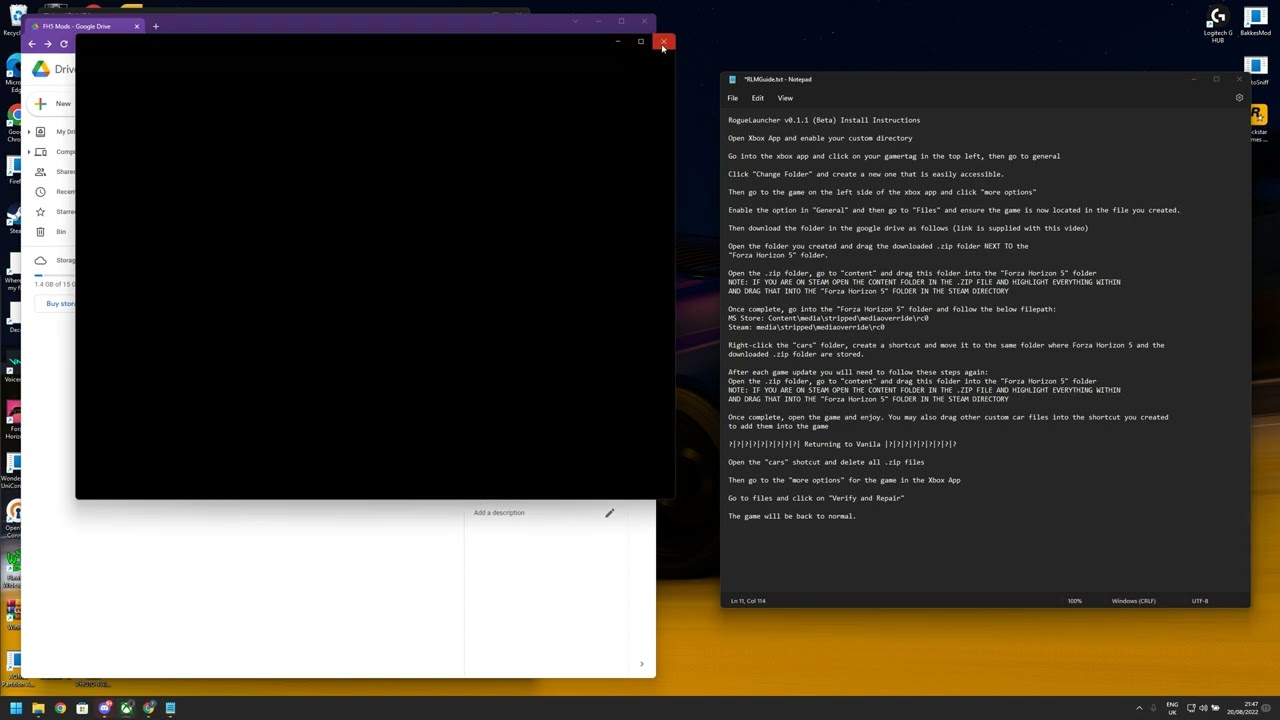The width and height of the screenshot is (1280, 720).
Task: Open Starred star icon in Drive
Action: coord(41,212)
